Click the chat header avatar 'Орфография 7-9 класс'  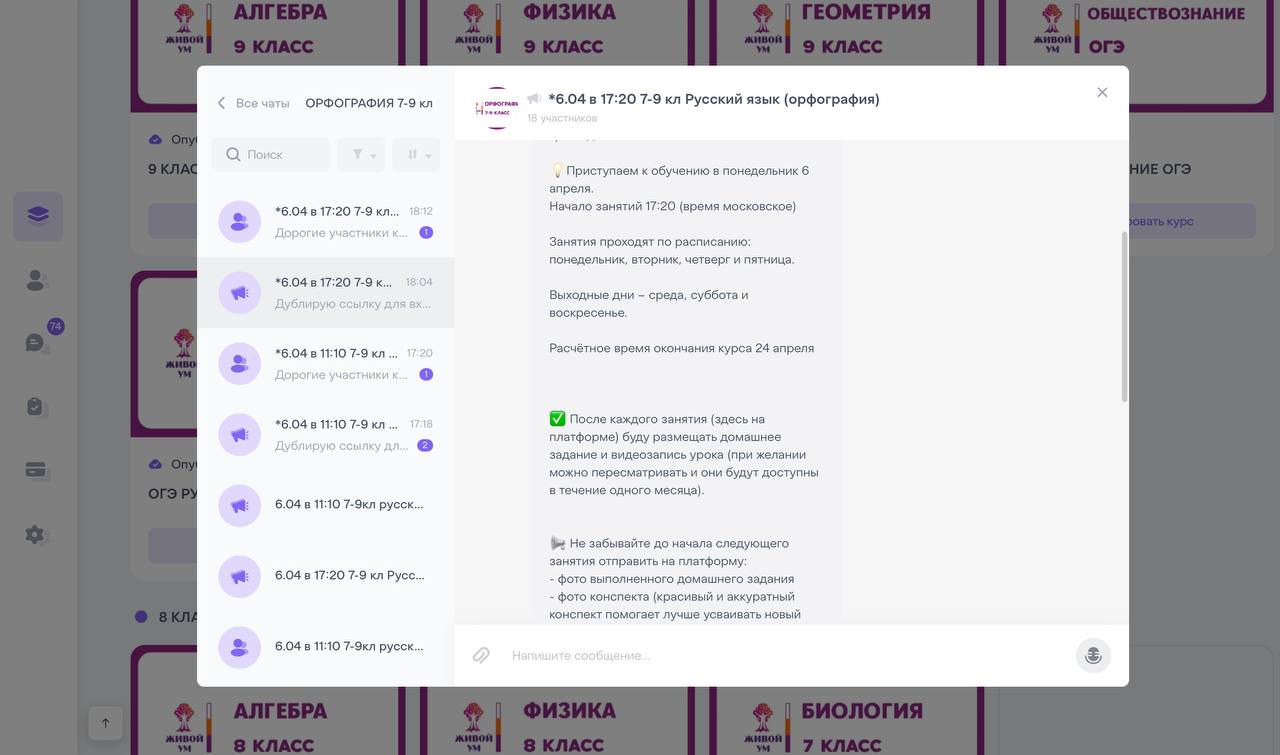(497, 108)
